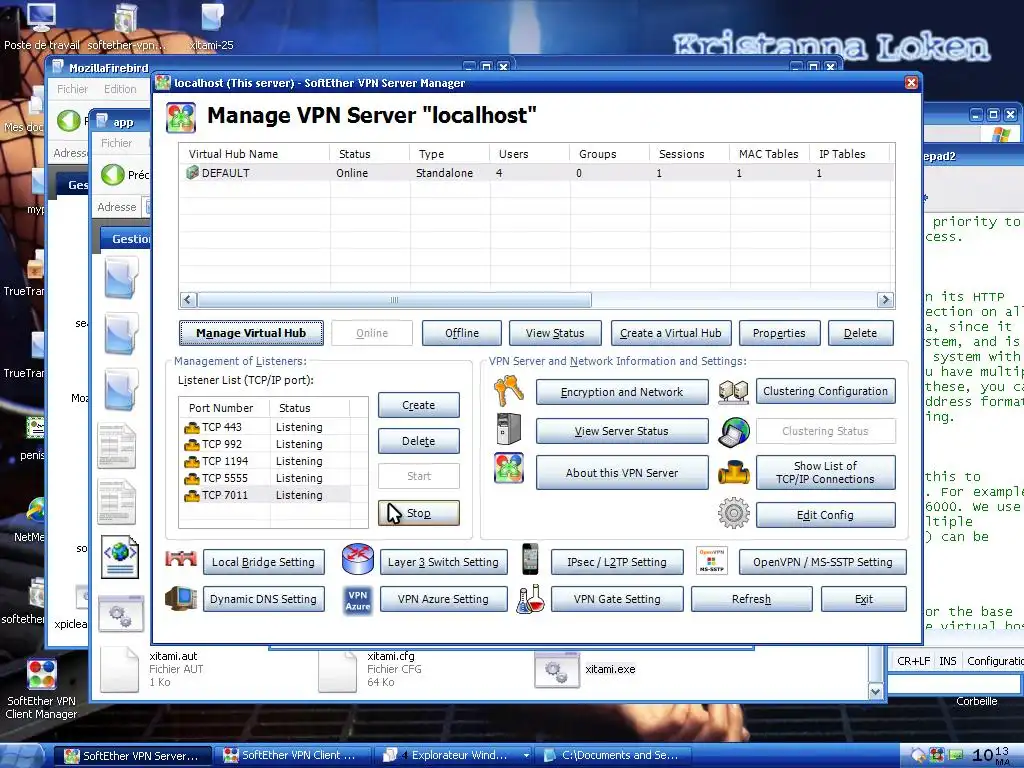Viewport: 1024px width, 768px height.
Task: Click the Sessions column header in hub list
Action: tap(689, 154)
